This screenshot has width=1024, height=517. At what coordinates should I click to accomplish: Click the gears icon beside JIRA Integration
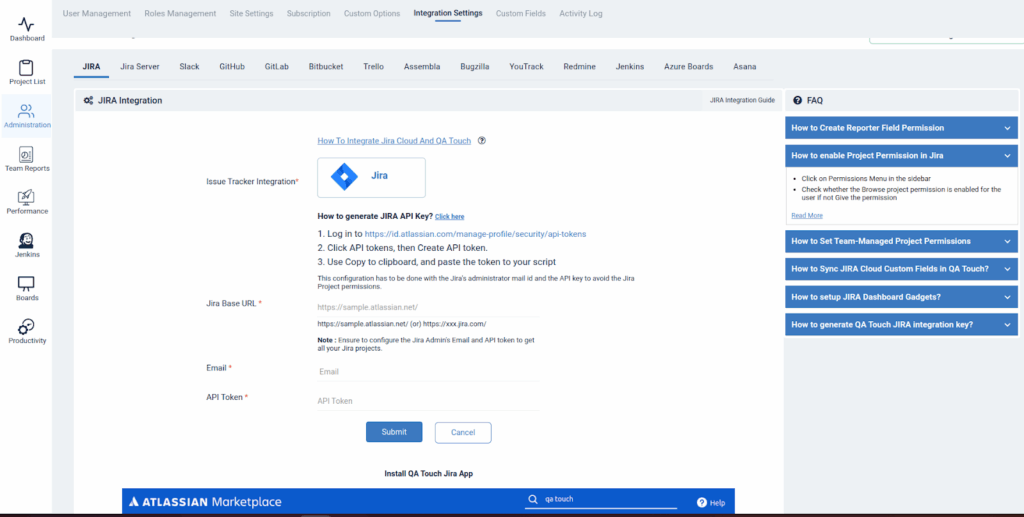88,101
